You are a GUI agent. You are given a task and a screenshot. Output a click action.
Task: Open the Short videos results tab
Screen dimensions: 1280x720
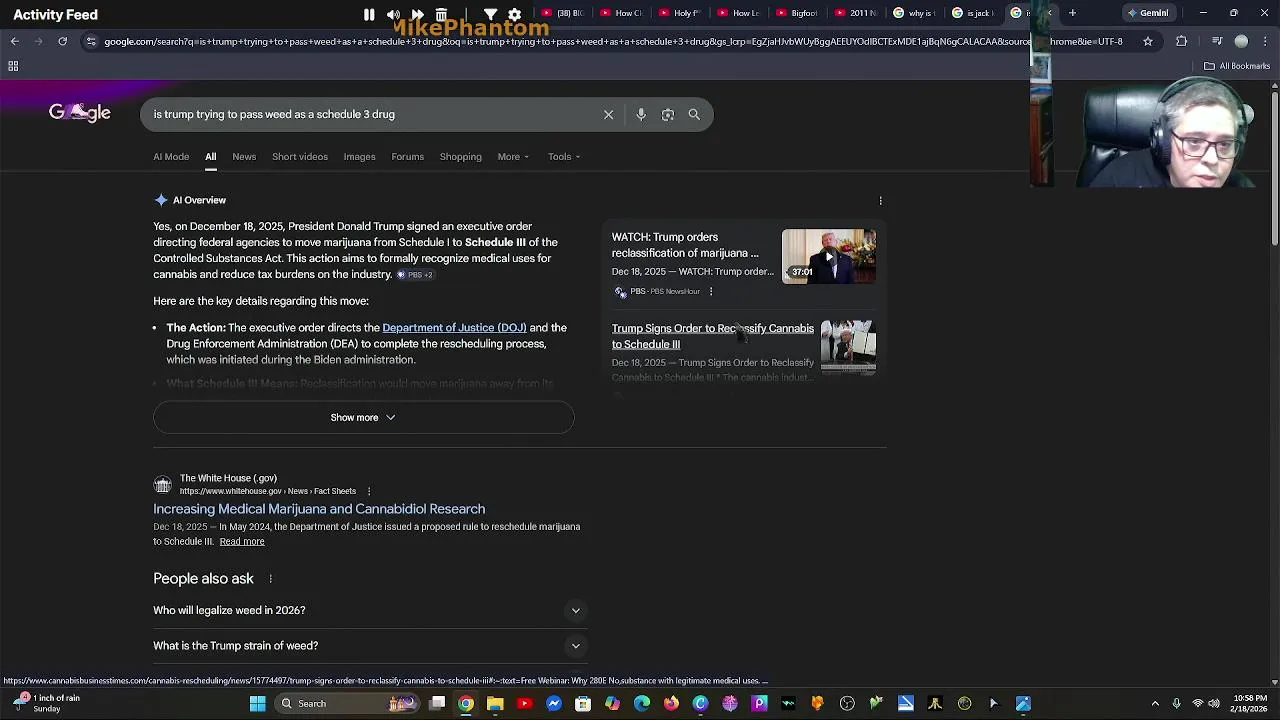coord(300,157)
